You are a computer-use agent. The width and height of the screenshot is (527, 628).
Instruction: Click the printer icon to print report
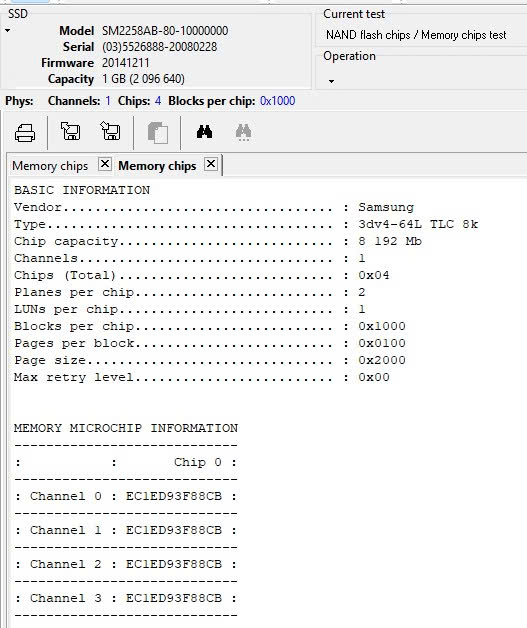pos(25,133)
